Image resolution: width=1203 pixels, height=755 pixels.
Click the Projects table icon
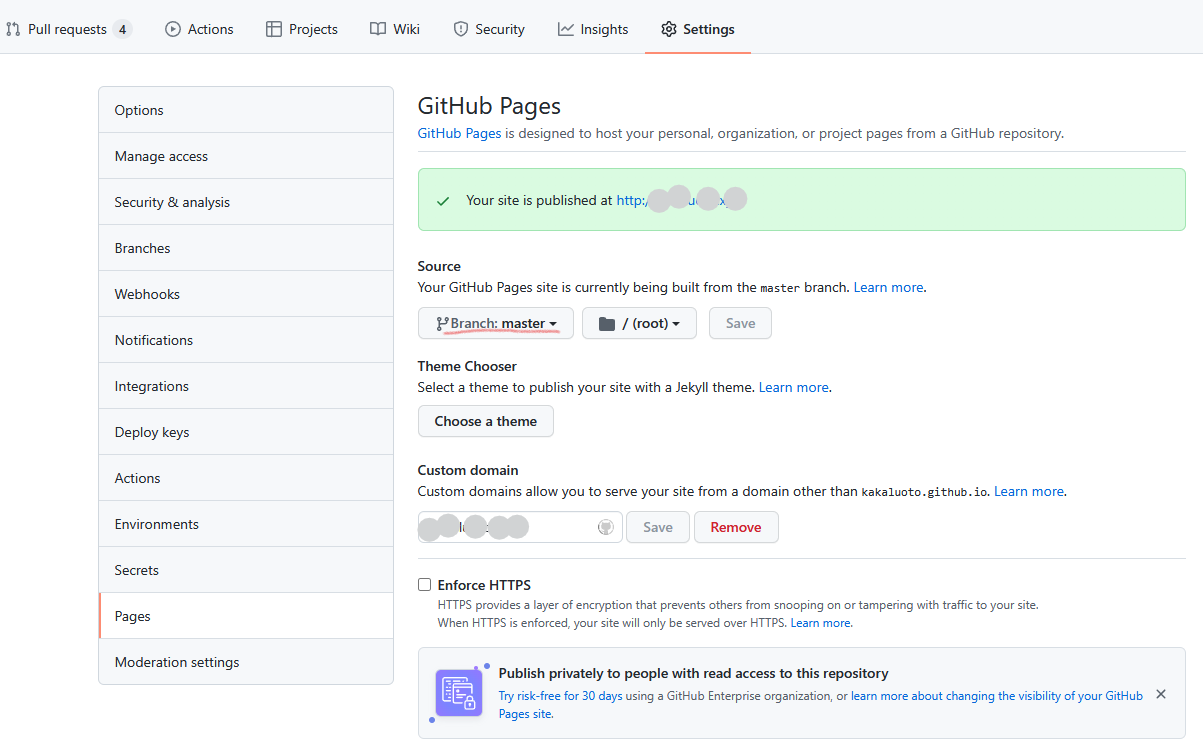274,29
